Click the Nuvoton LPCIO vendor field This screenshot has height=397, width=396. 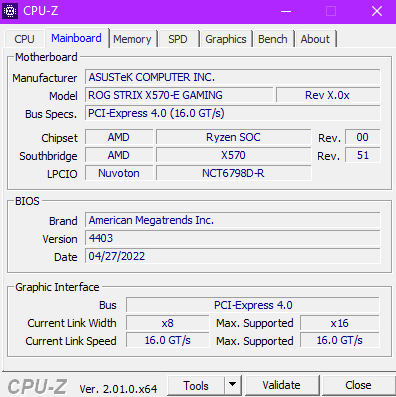click(x=119, y=173)
